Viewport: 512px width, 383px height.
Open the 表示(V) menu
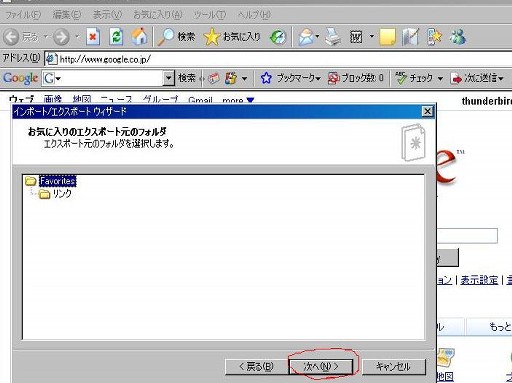[x=107, y=15]
